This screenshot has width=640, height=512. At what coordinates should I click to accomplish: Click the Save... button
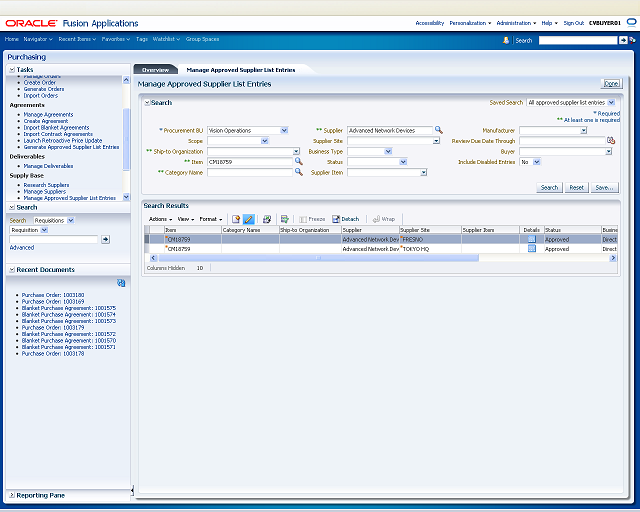click(x=604, y=187)
